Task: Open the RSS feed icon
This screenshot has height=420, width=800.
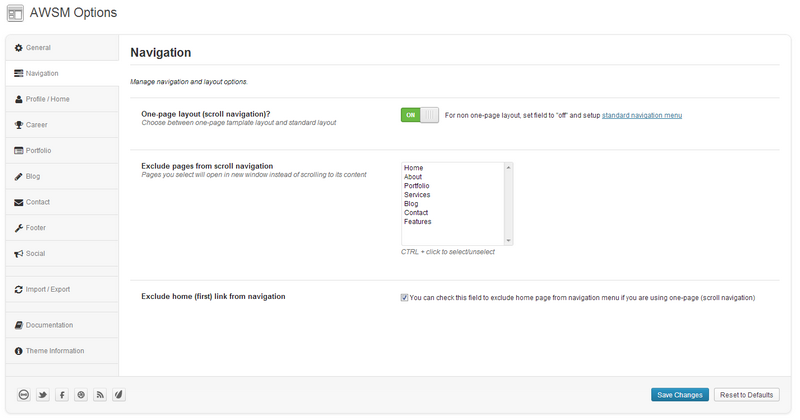Action: click(x=100, y=395)
